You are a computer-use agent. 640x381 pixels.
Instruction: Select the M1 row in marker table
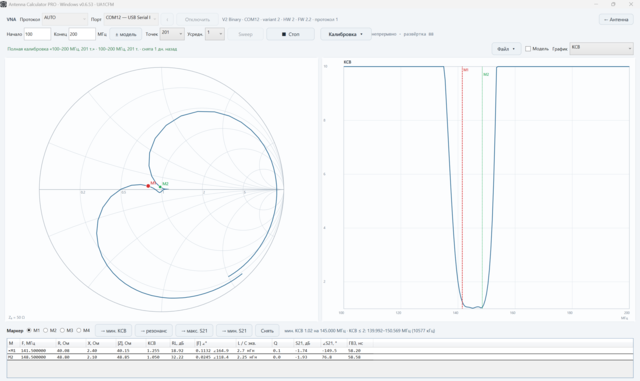tap(320, 350)
